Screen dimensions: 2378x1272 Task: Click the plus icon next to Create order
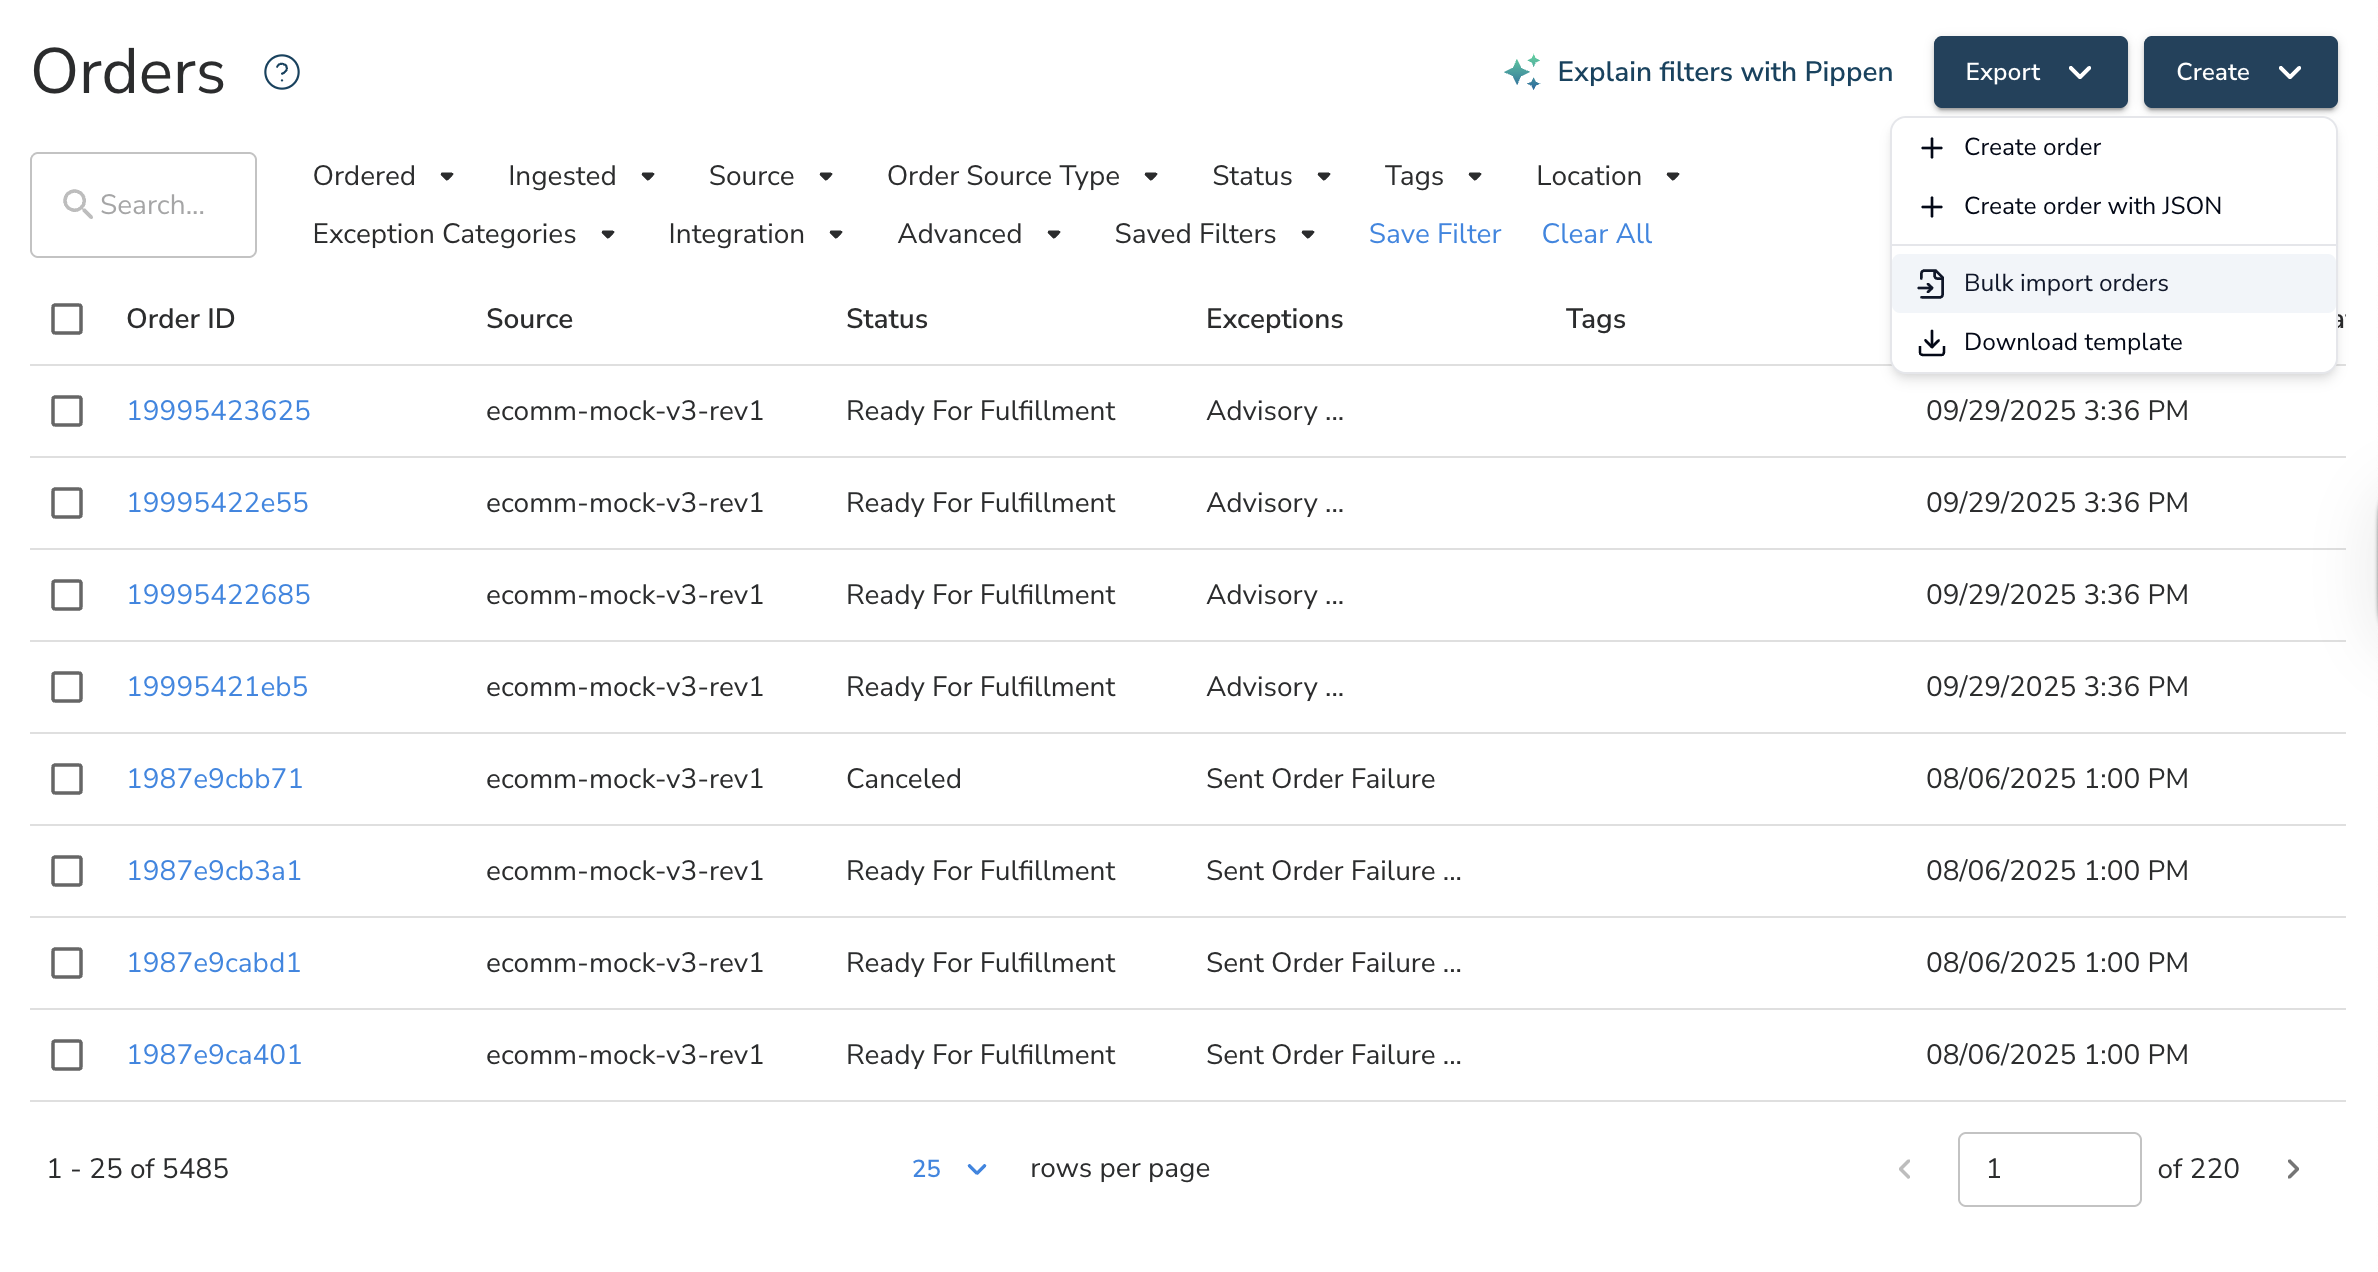coord(1931,147)
